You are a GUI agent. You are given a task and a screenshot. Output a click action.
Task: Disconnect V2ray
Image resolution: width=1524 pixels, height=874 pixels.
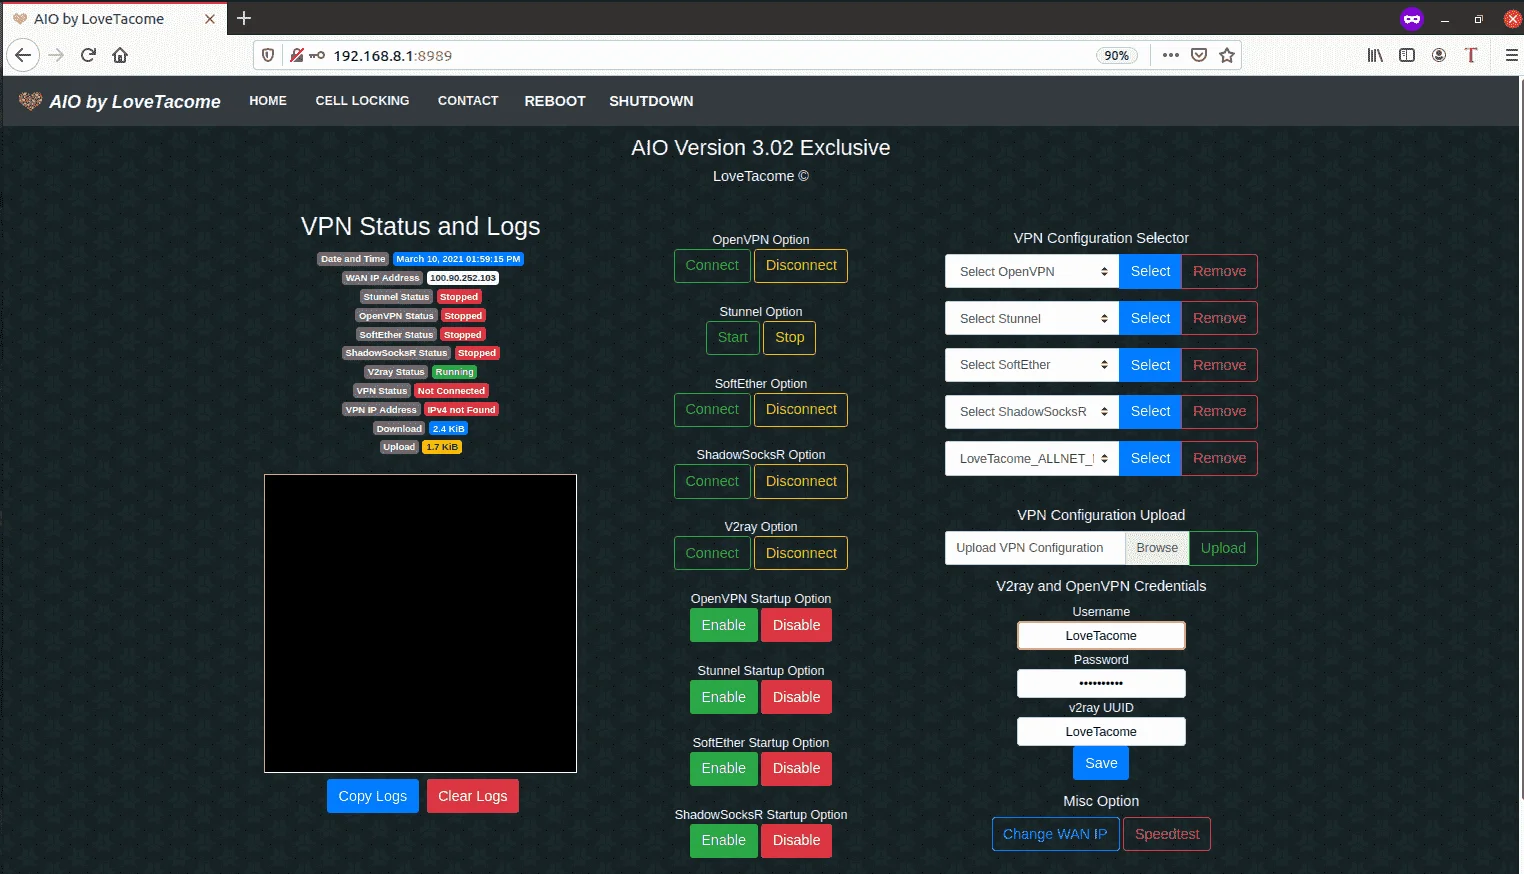801,553
